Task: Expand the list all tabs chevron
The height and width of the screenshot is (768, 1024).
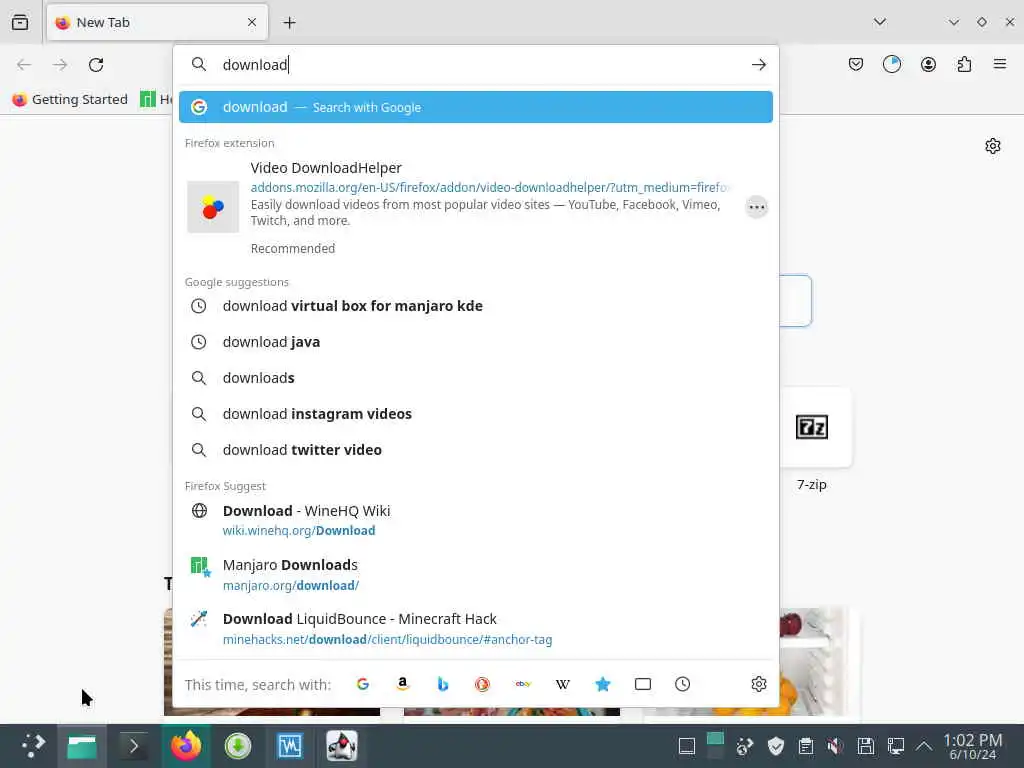Action: click(x=880, y=22)
